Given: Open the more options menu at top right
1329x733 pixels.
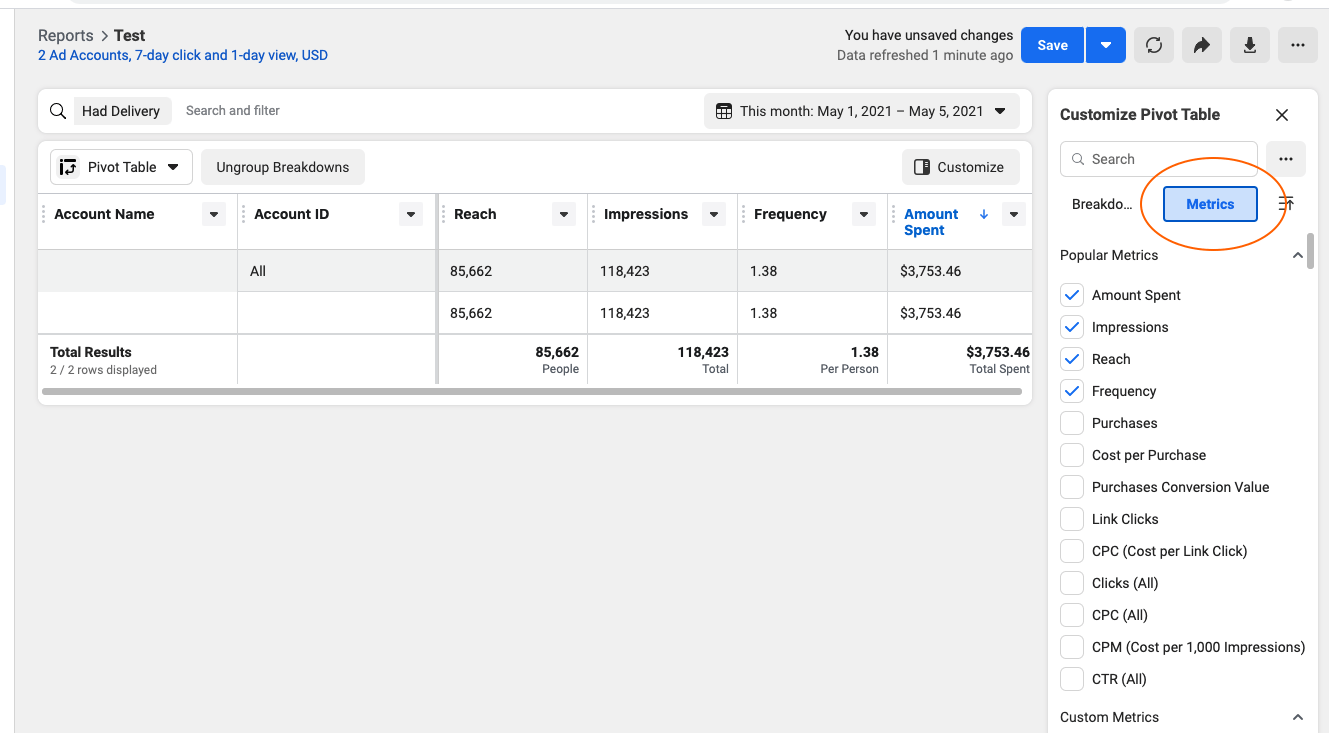Looking at the screenshot, I should (x=1297, y=45).
